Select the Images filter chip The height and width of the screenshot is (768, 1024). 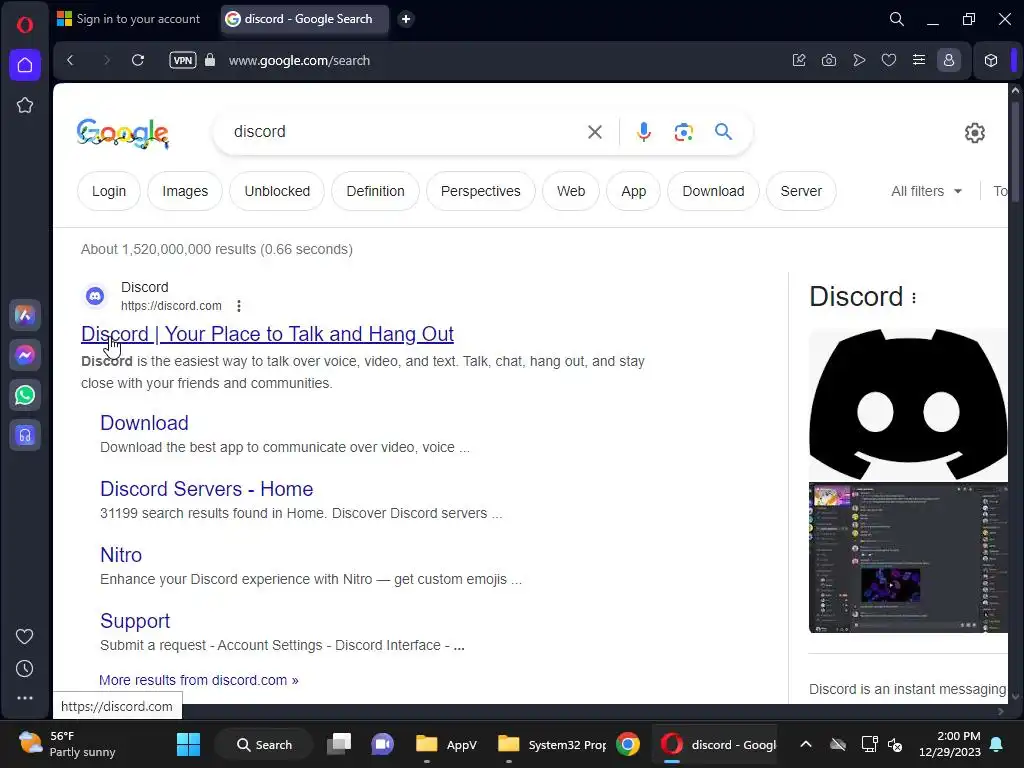coord(185,191)
